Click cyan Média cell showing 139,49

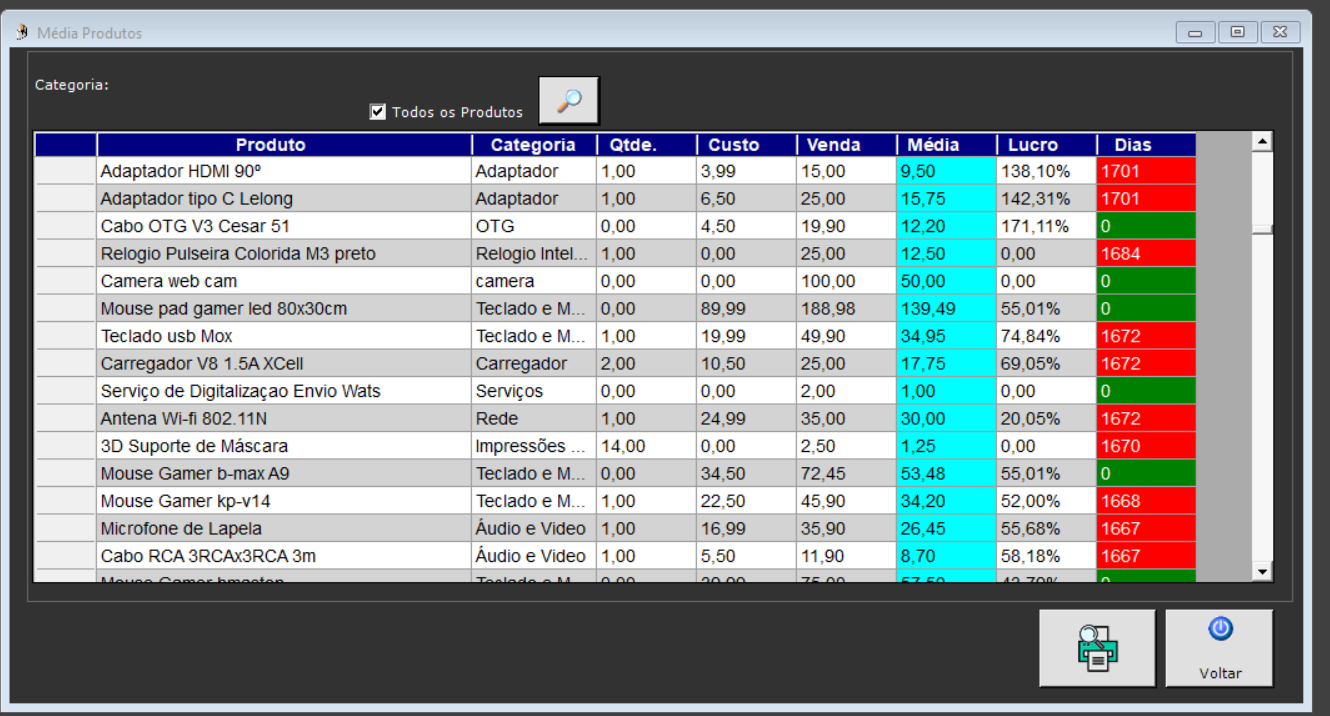coord(945,309)
